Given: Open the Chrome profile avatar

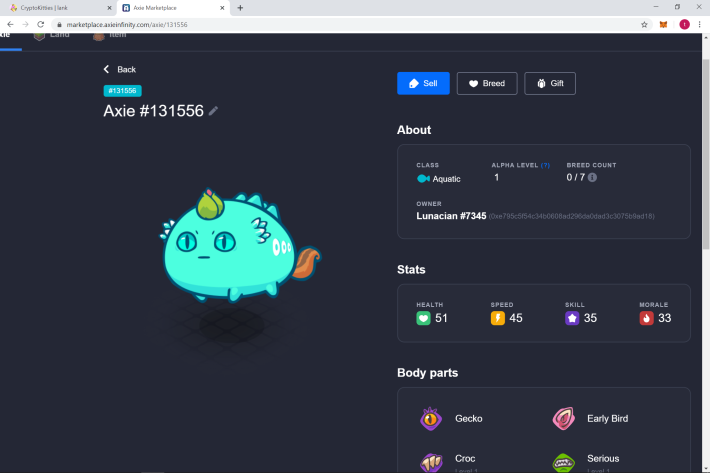Looking at the screenshot, I should (x=685, y=24).
